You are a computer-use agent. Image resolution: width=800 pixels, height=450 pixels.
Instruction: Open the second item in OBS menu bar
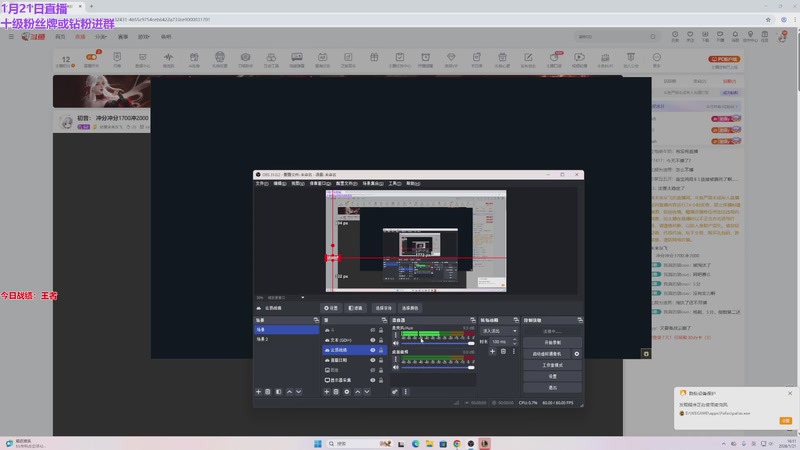[280, 184]
